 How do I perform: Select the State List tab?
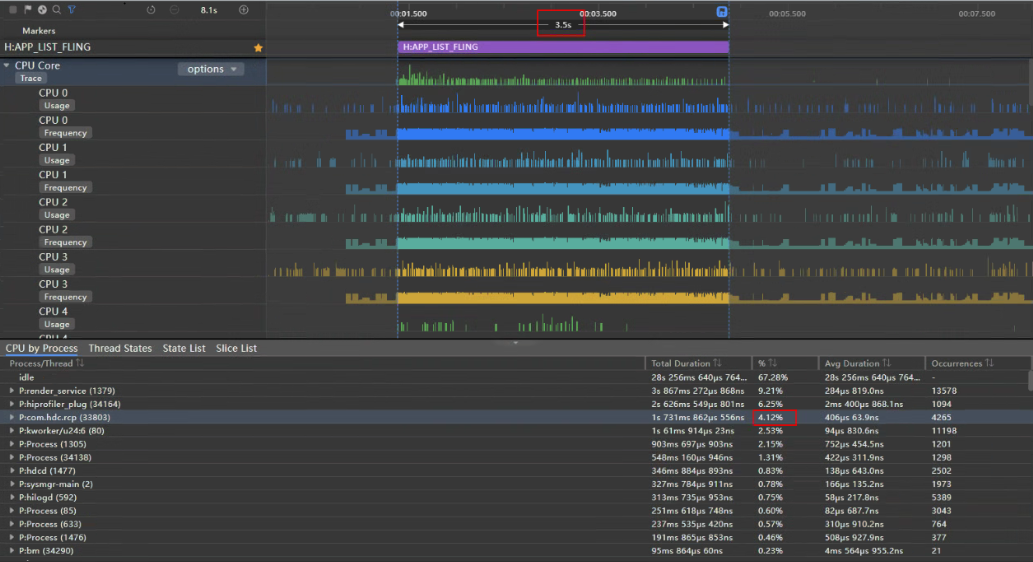184,349
